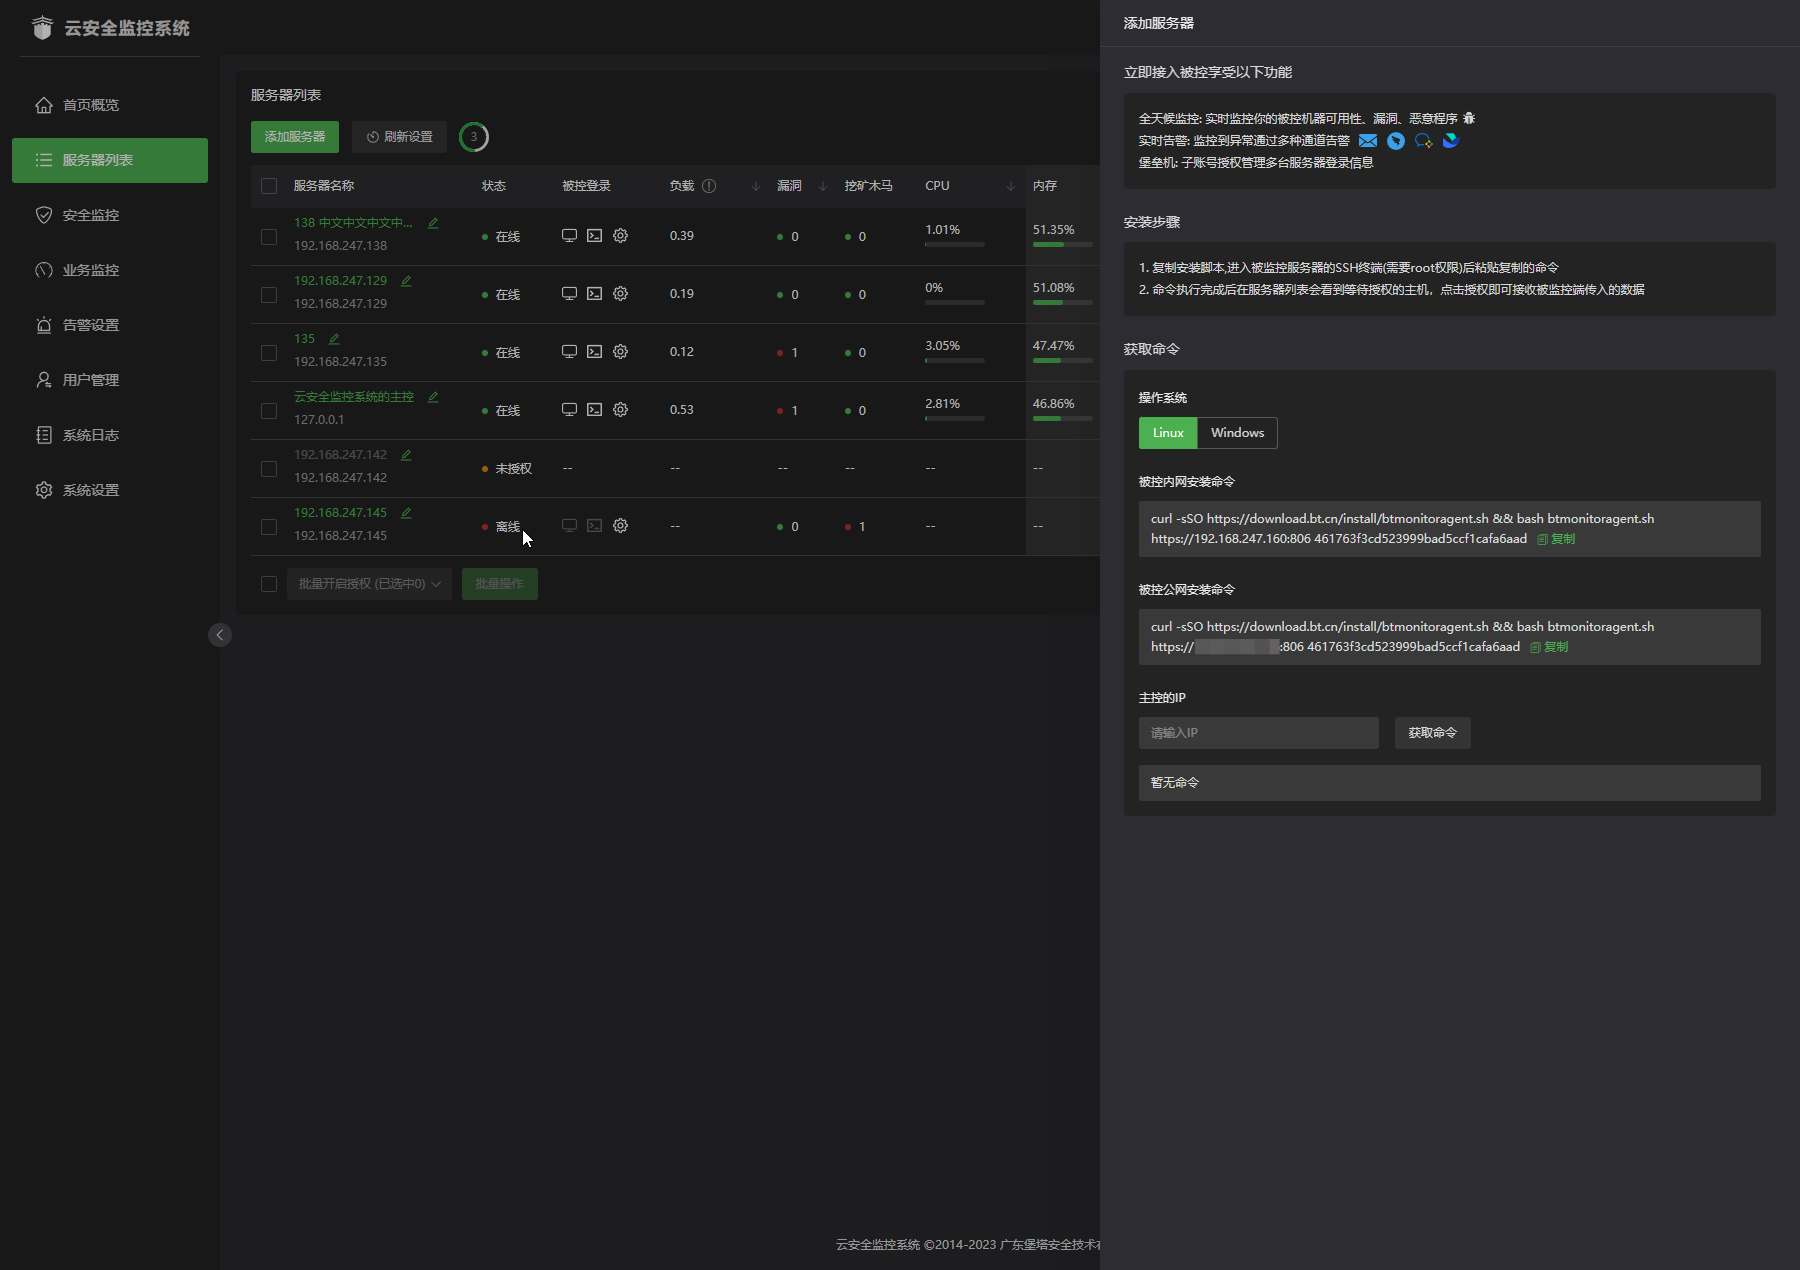
Task: Select checkbox for the 127.0.0.1 server row
Action: [269, 411]
